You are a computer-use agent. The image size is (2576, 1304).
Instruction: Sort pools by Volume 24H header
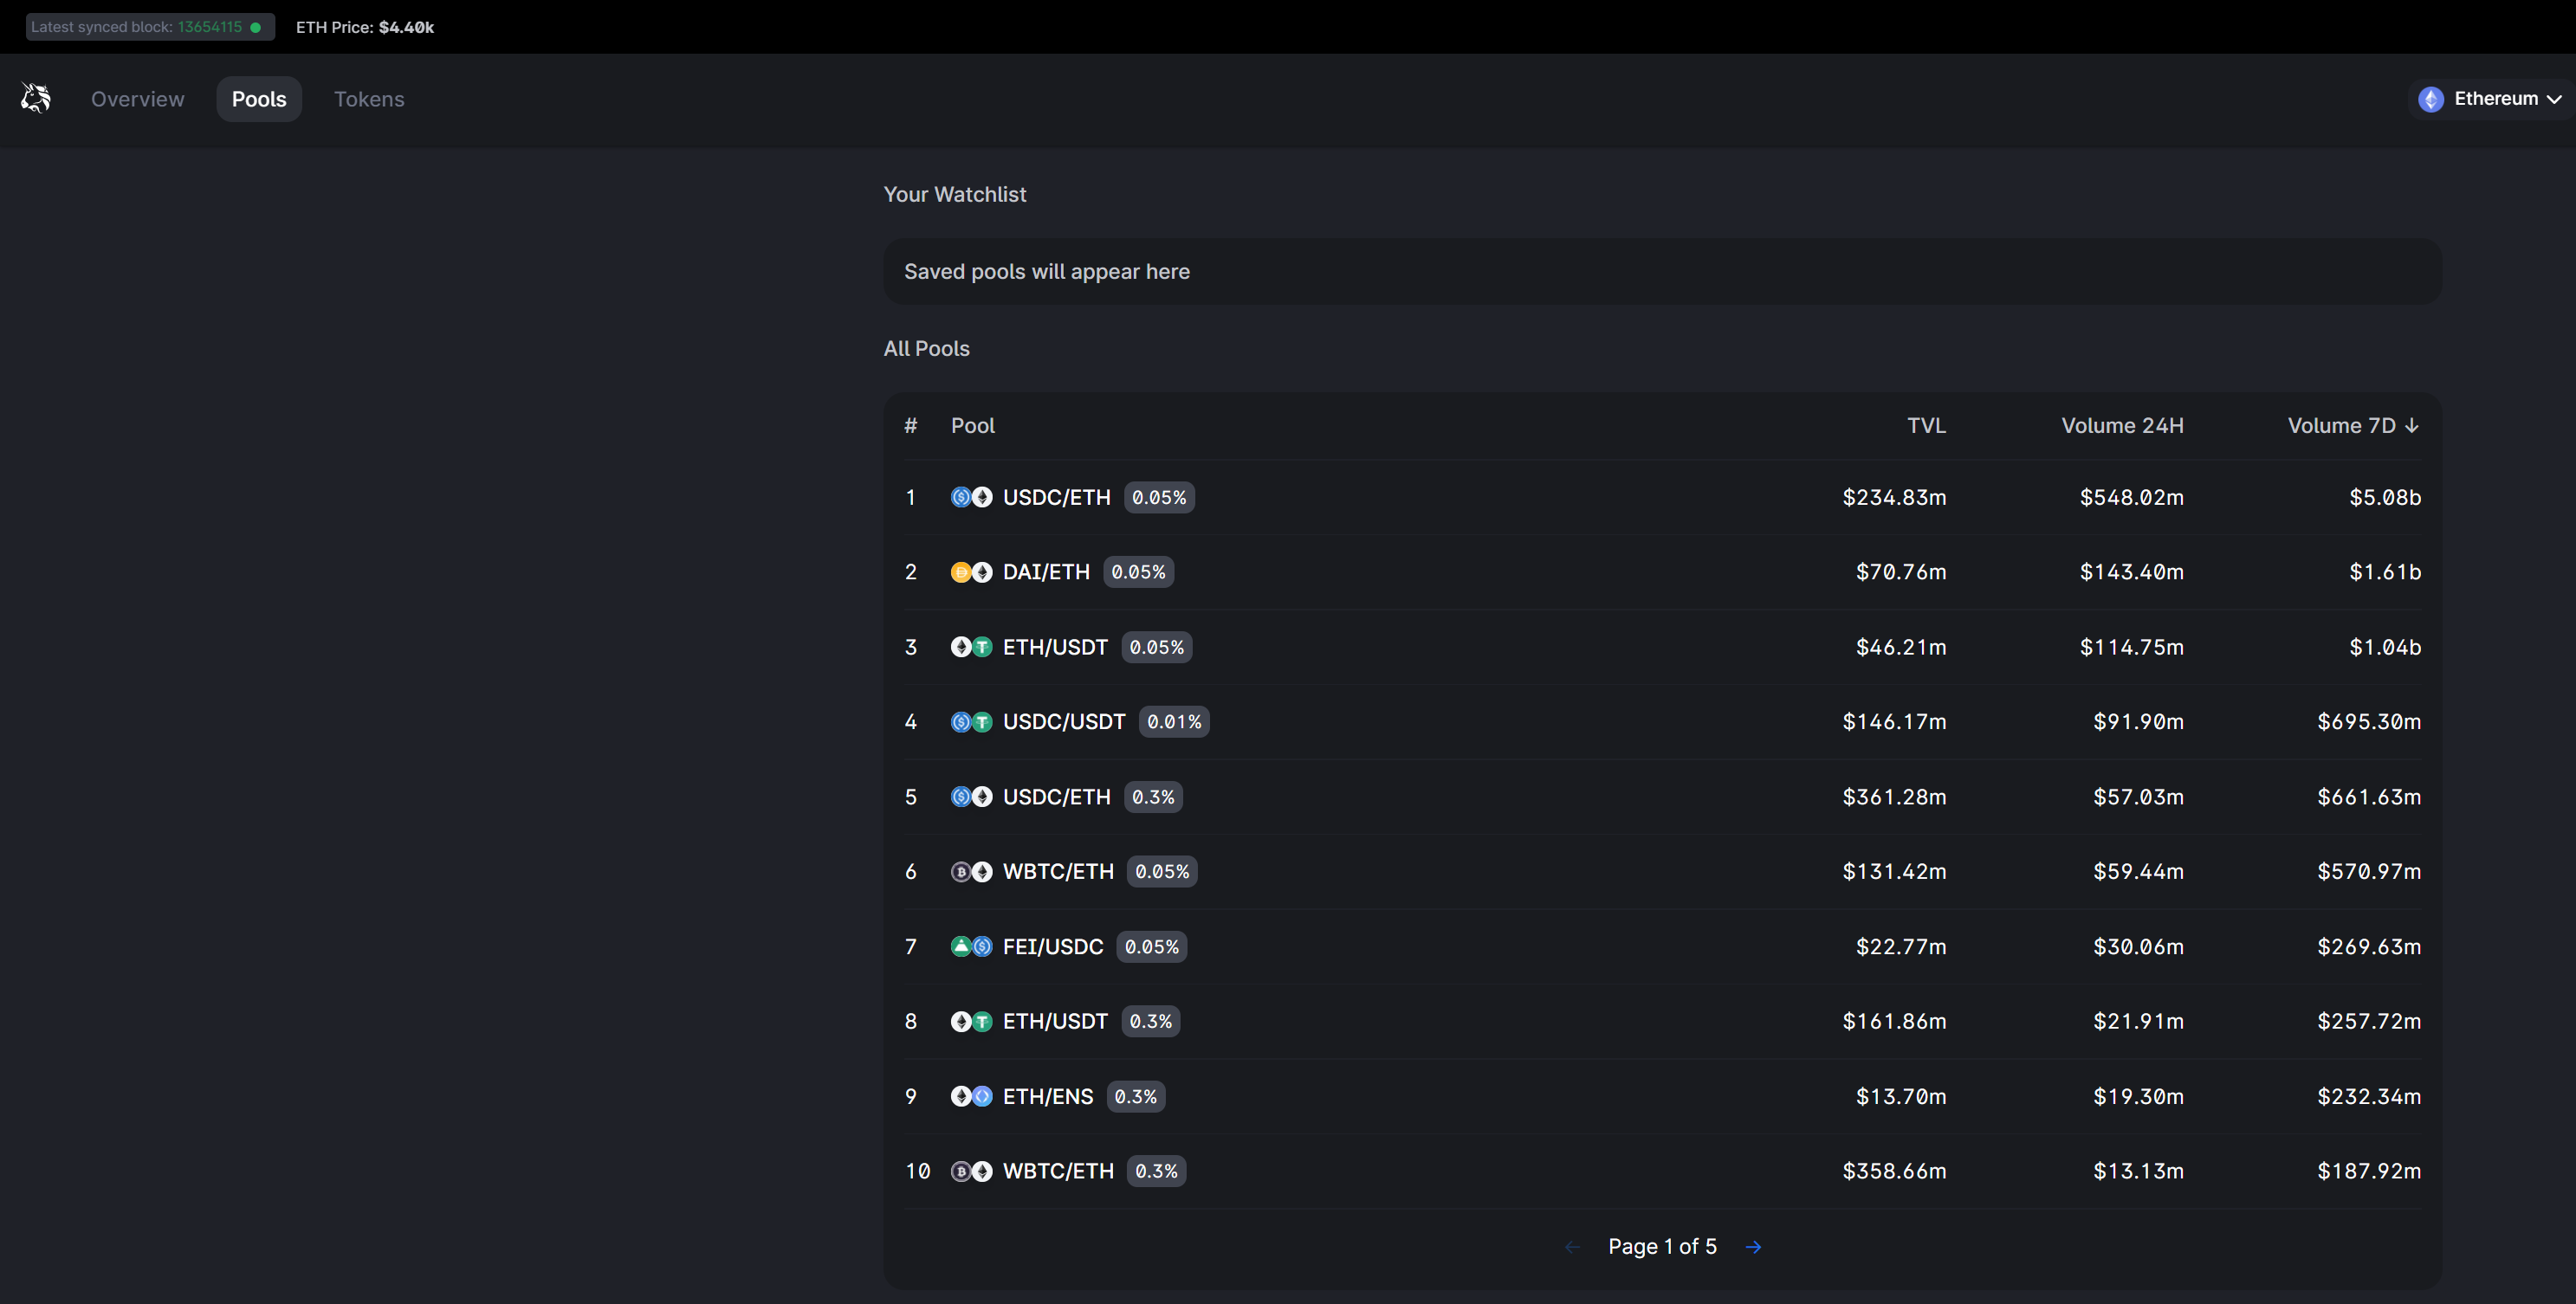tap(2122, 426)
